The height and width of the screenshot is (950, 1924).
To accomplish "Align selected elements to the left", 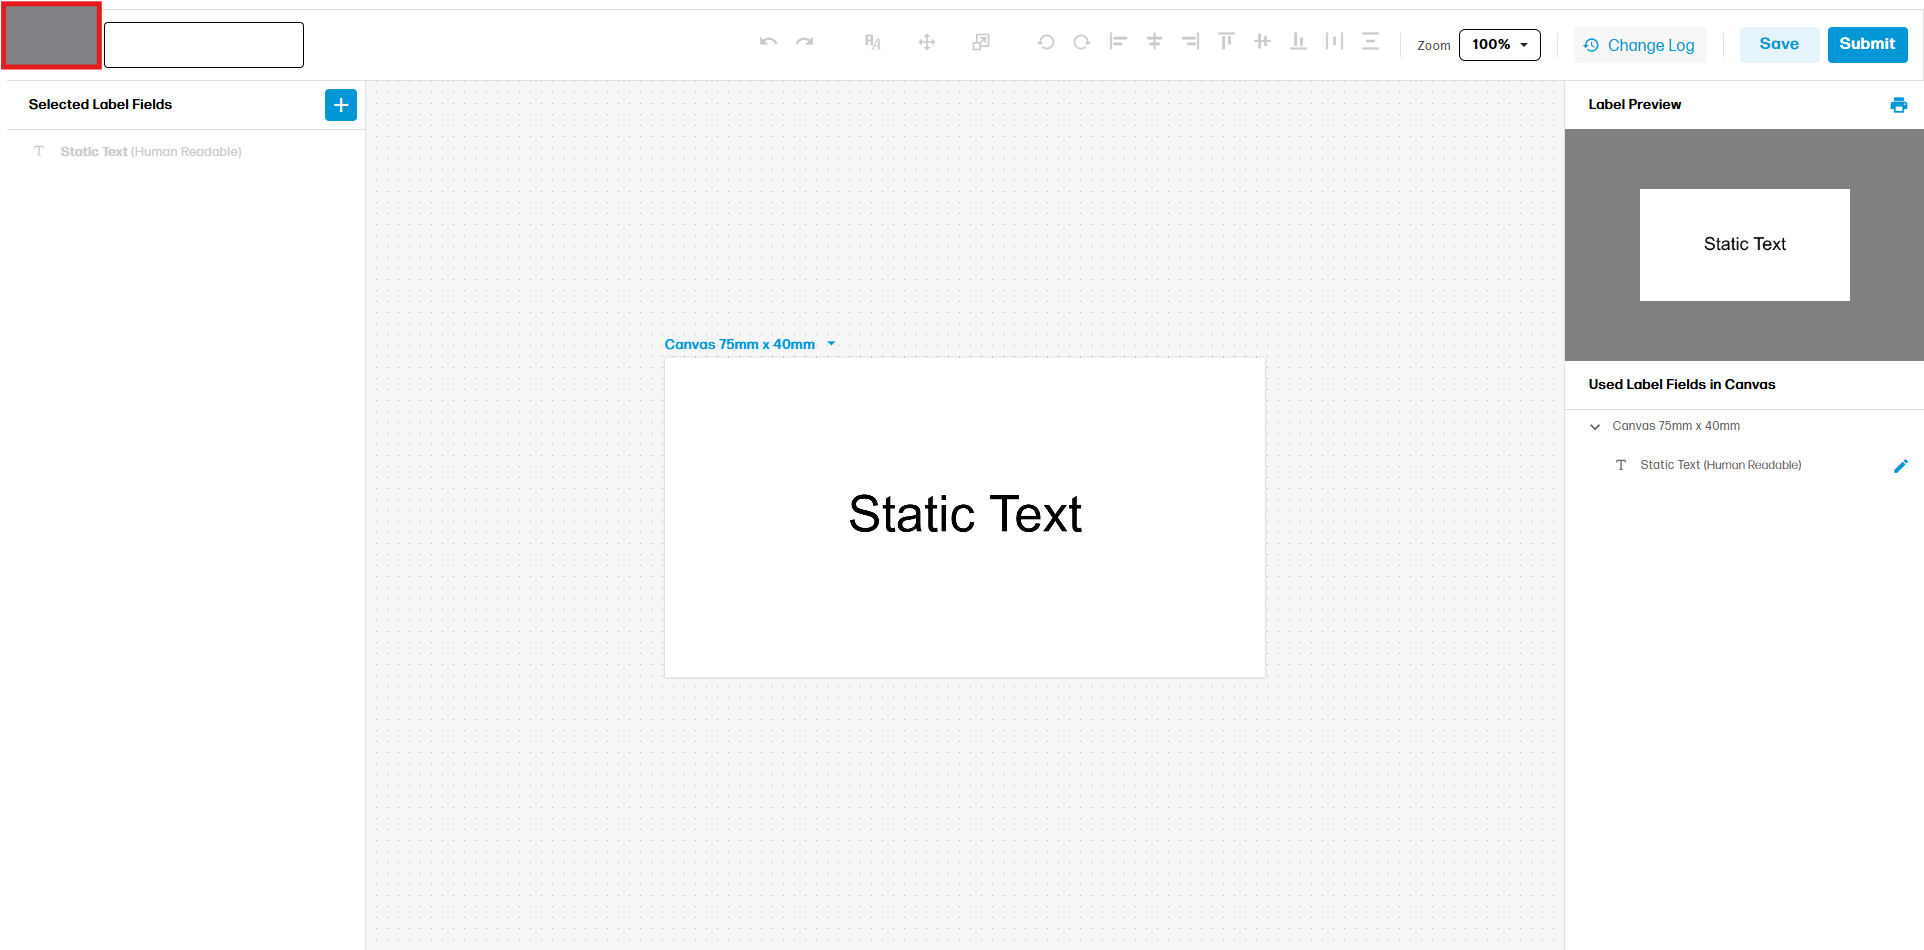I will [x=1118, y=42].
